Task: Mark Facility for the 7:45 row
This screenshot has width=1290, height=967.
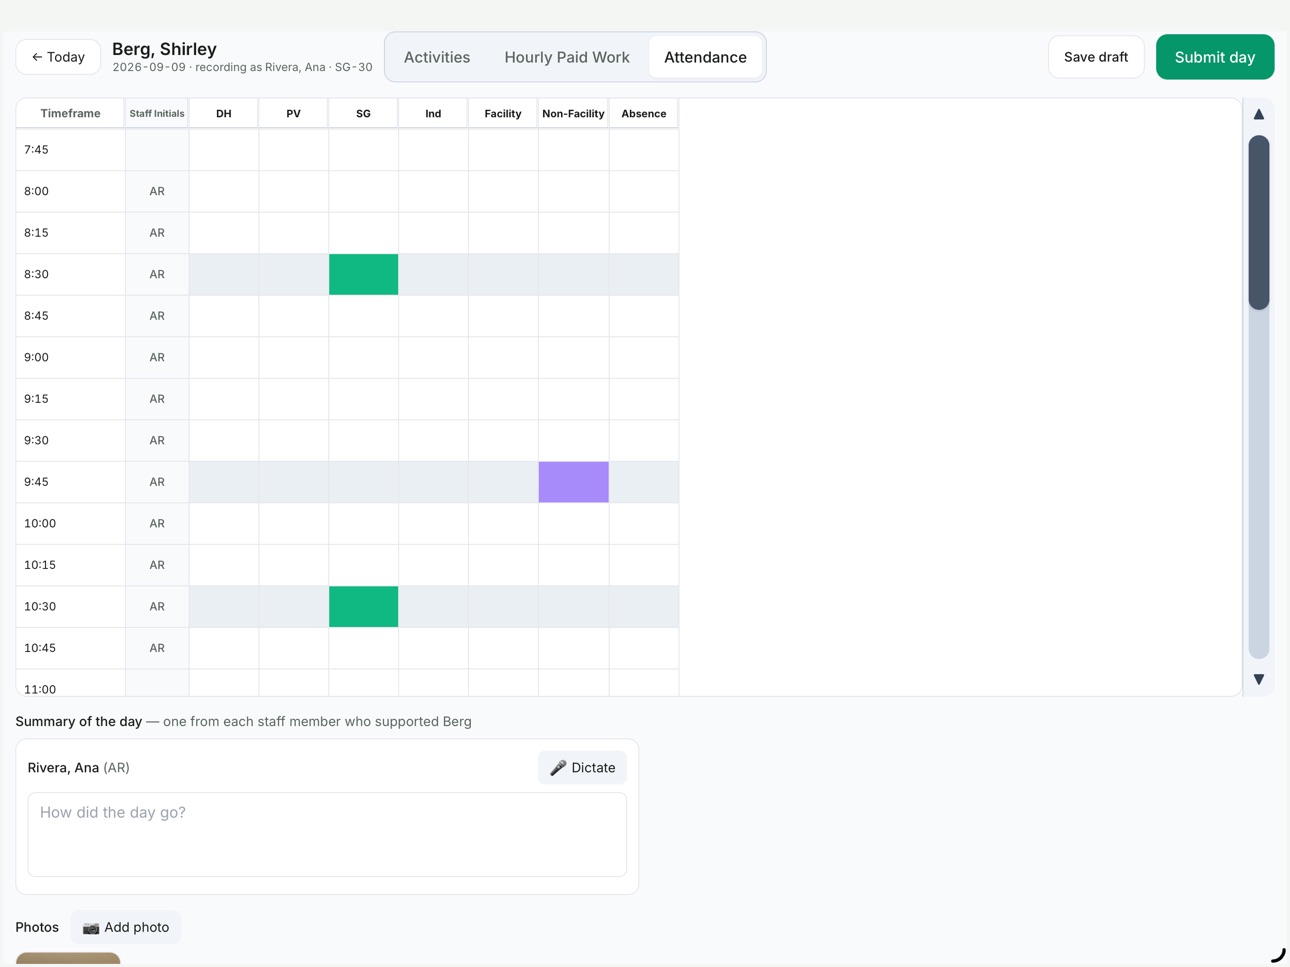Action: (503, 150)
